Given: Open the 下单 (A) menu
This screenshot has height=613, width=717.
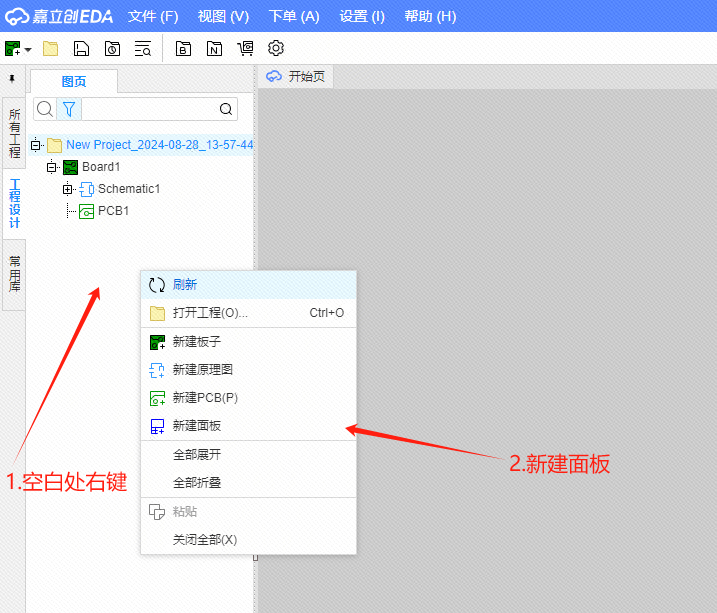Looking at the screenshot, I should pyautogui.click(x=294, y=16).
